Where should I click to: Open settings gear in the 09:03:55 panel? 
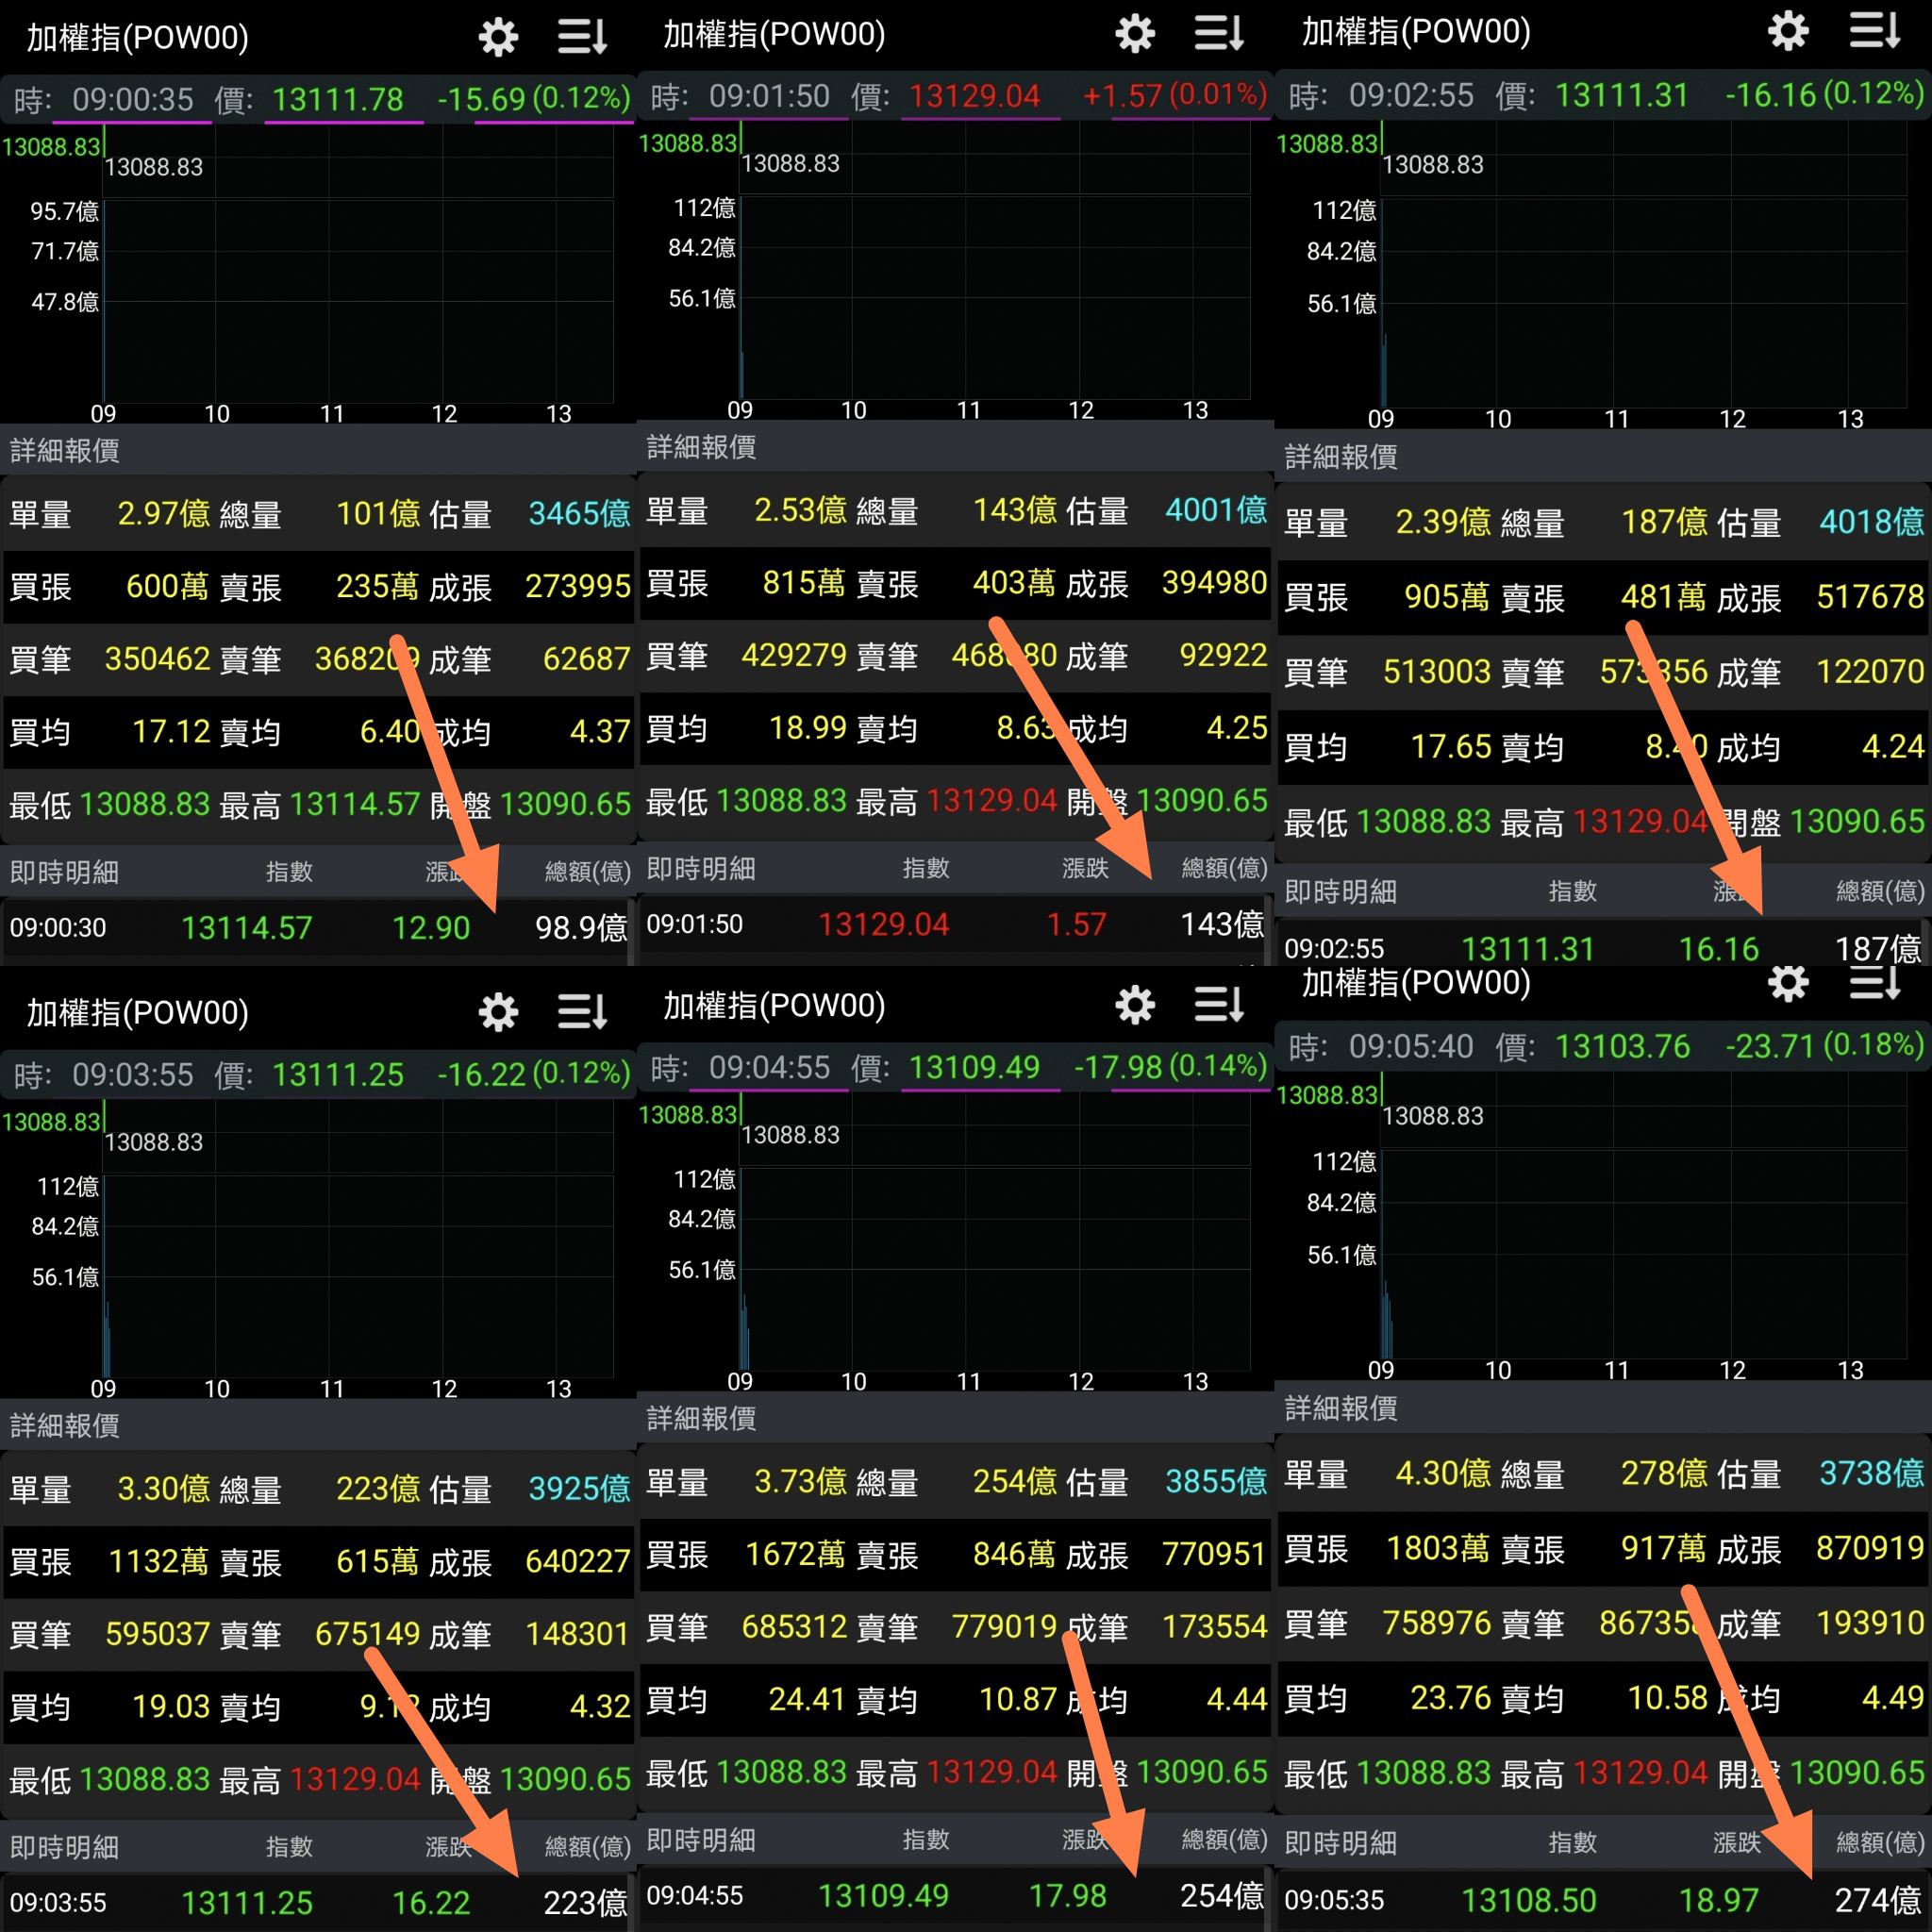pyautogui.click(x=498, y=1012)
